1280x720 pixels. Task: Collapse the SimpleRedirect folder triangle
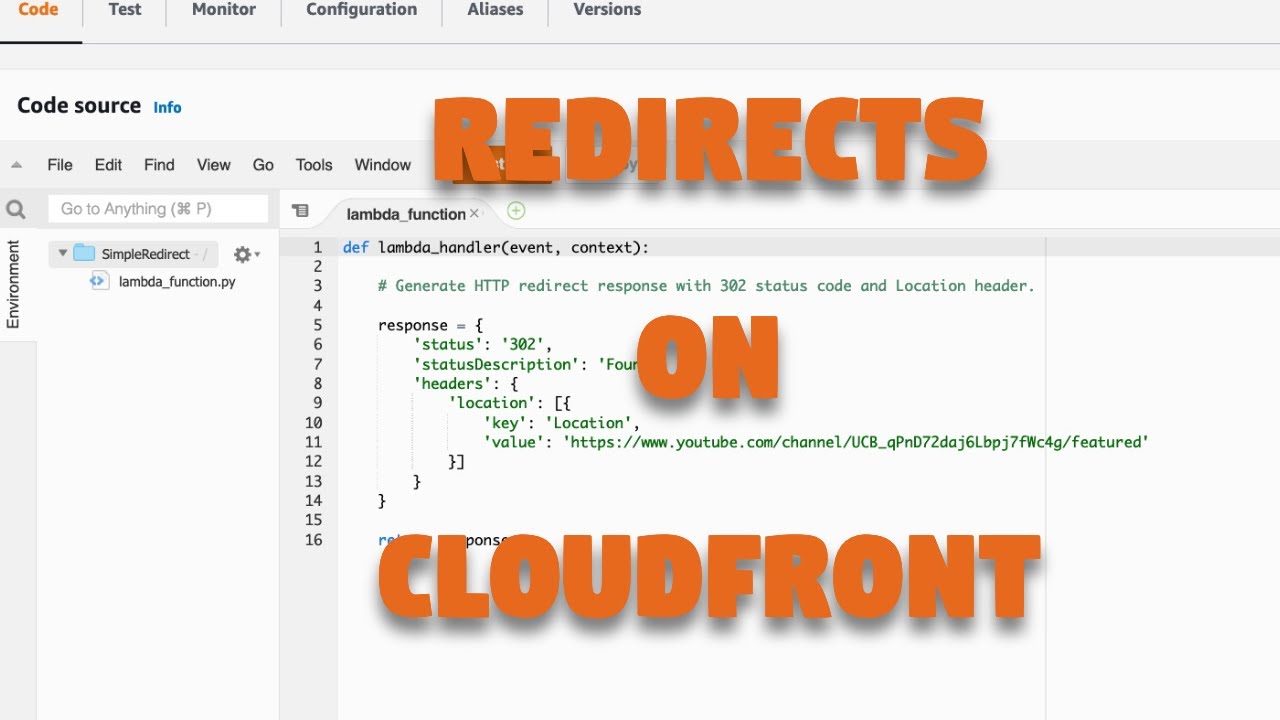pyautogui.click(x=62, y=254)
